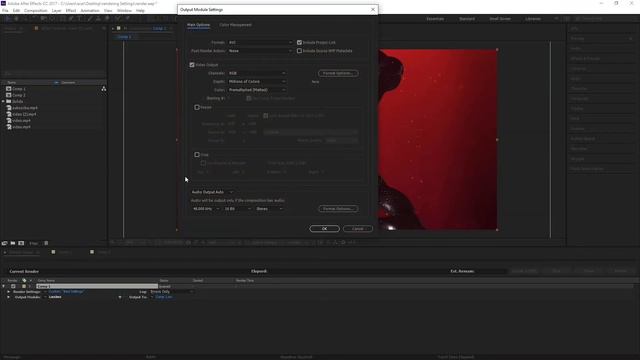Select the Zoom tool in toolbar

click(x=25, y=18)
